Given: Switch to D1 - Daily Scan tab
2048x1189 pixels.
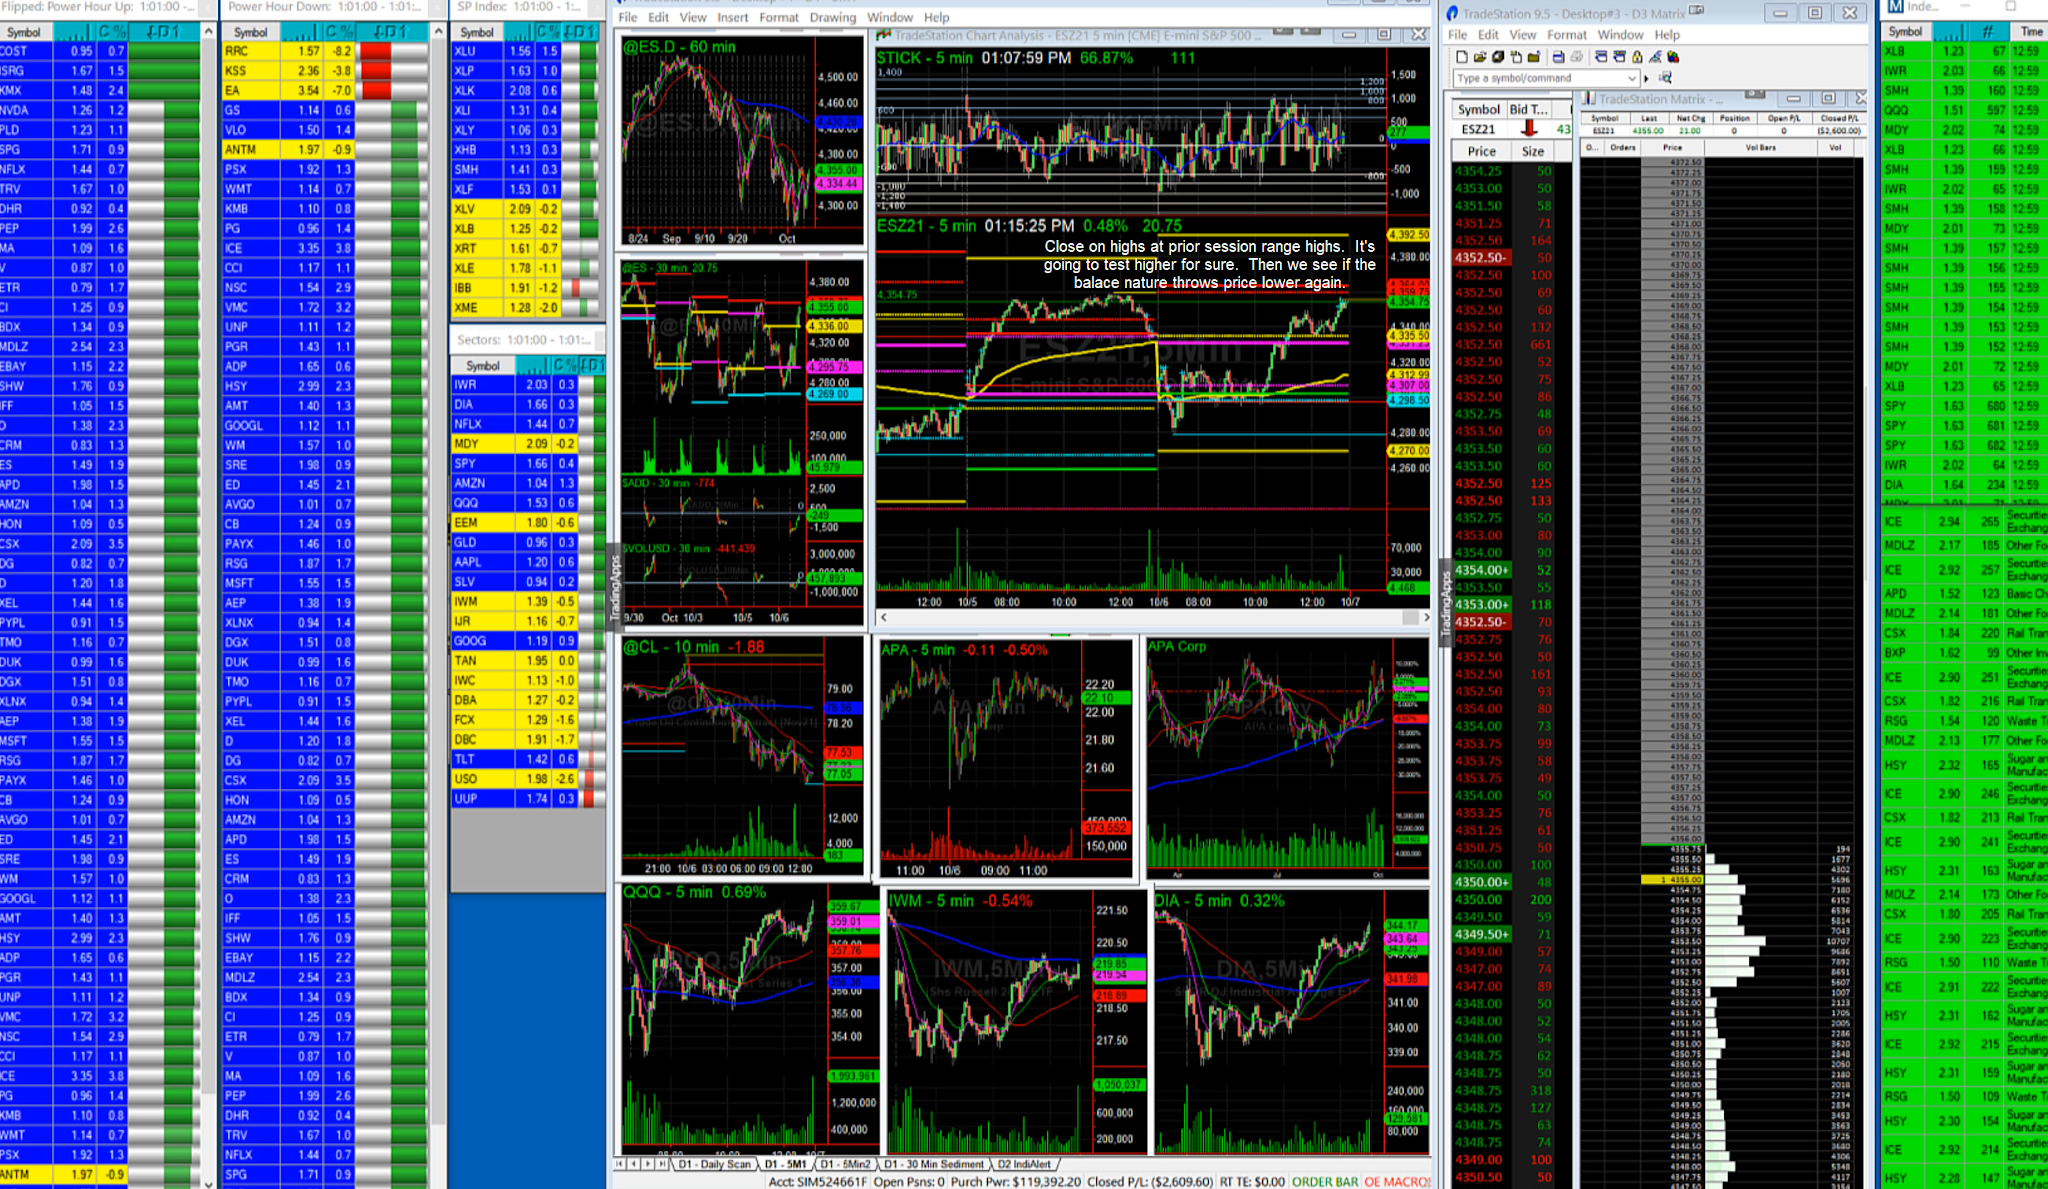Looking at the screenshot, I should (x=714, y=1164).
